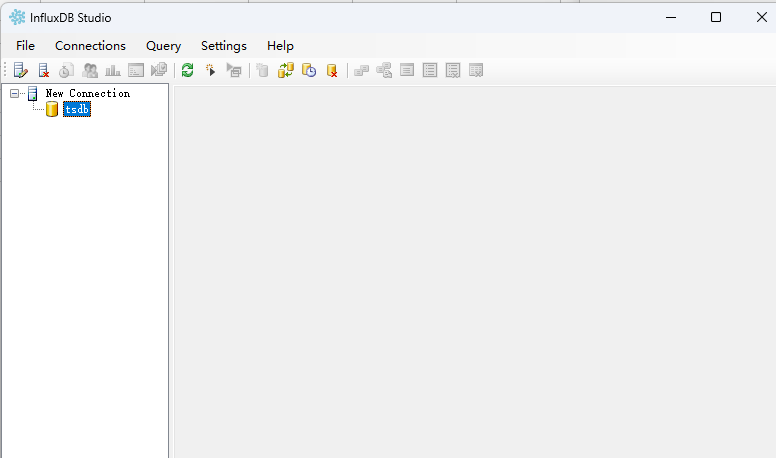The image size is (776, 458).
Task: Open the Settings menu
Action: coord(224,46)
